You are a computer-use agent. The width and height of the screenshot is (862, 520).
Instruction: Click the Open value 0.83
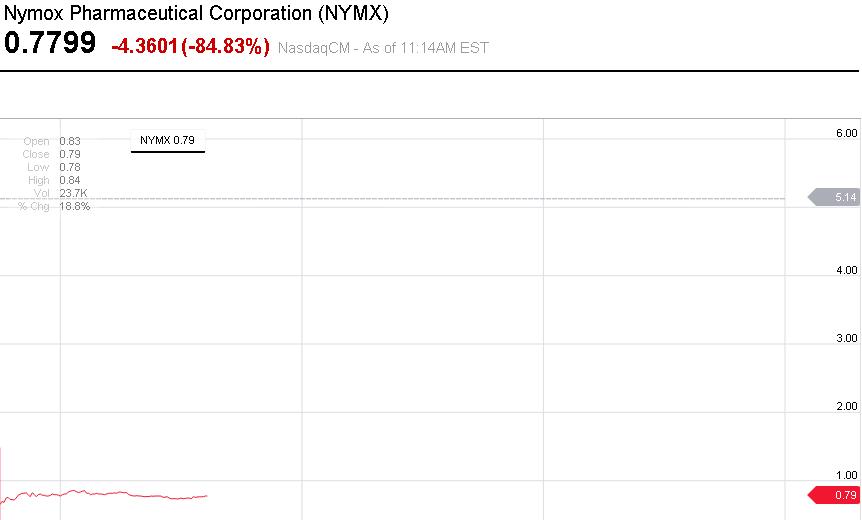70,142
